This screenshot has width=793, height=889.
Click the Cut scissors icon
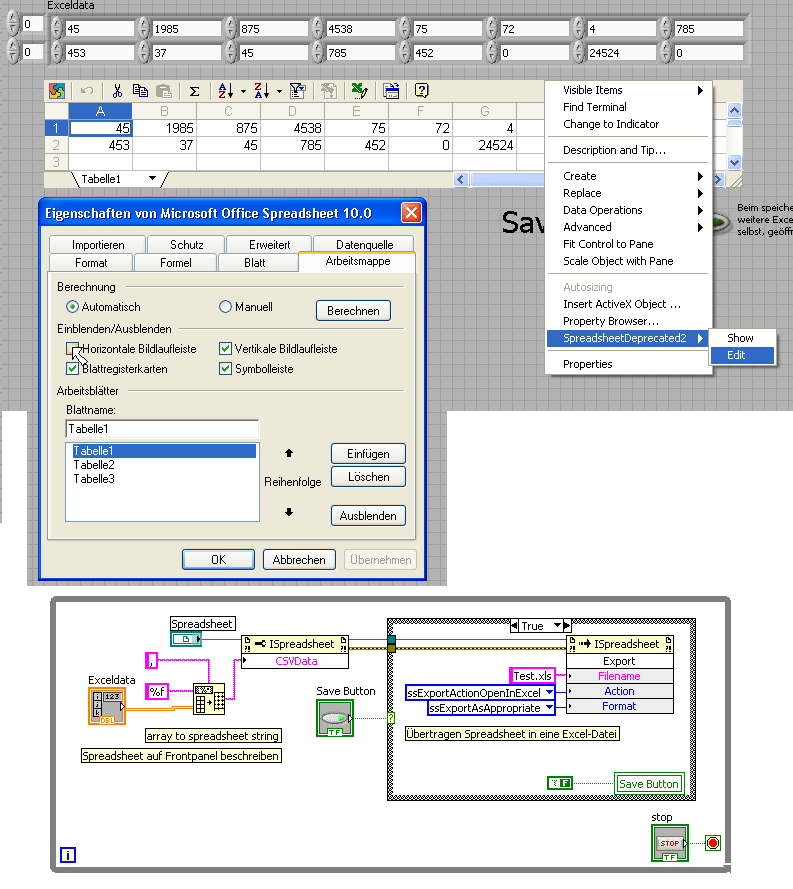point(117,91)
